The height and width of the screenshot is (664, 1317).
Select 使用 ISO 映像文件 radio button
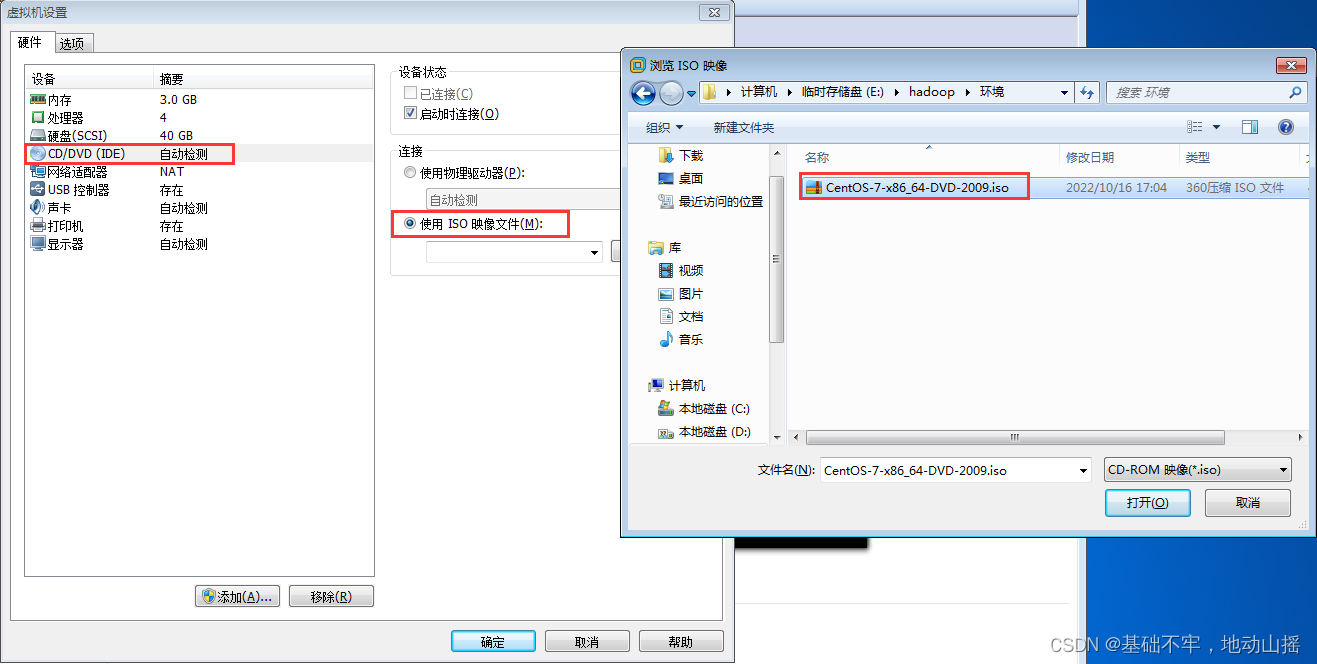coord(410,224)
